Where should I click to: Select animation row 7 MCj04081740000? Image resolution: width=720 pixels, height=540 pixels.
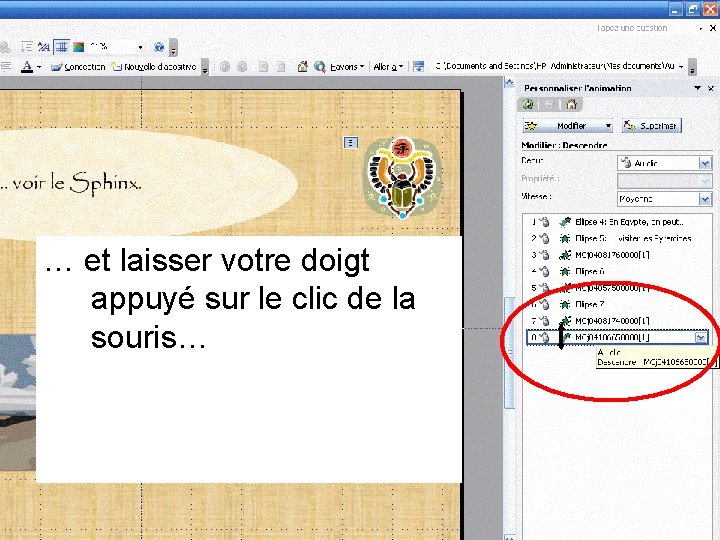tap(618, 321)
